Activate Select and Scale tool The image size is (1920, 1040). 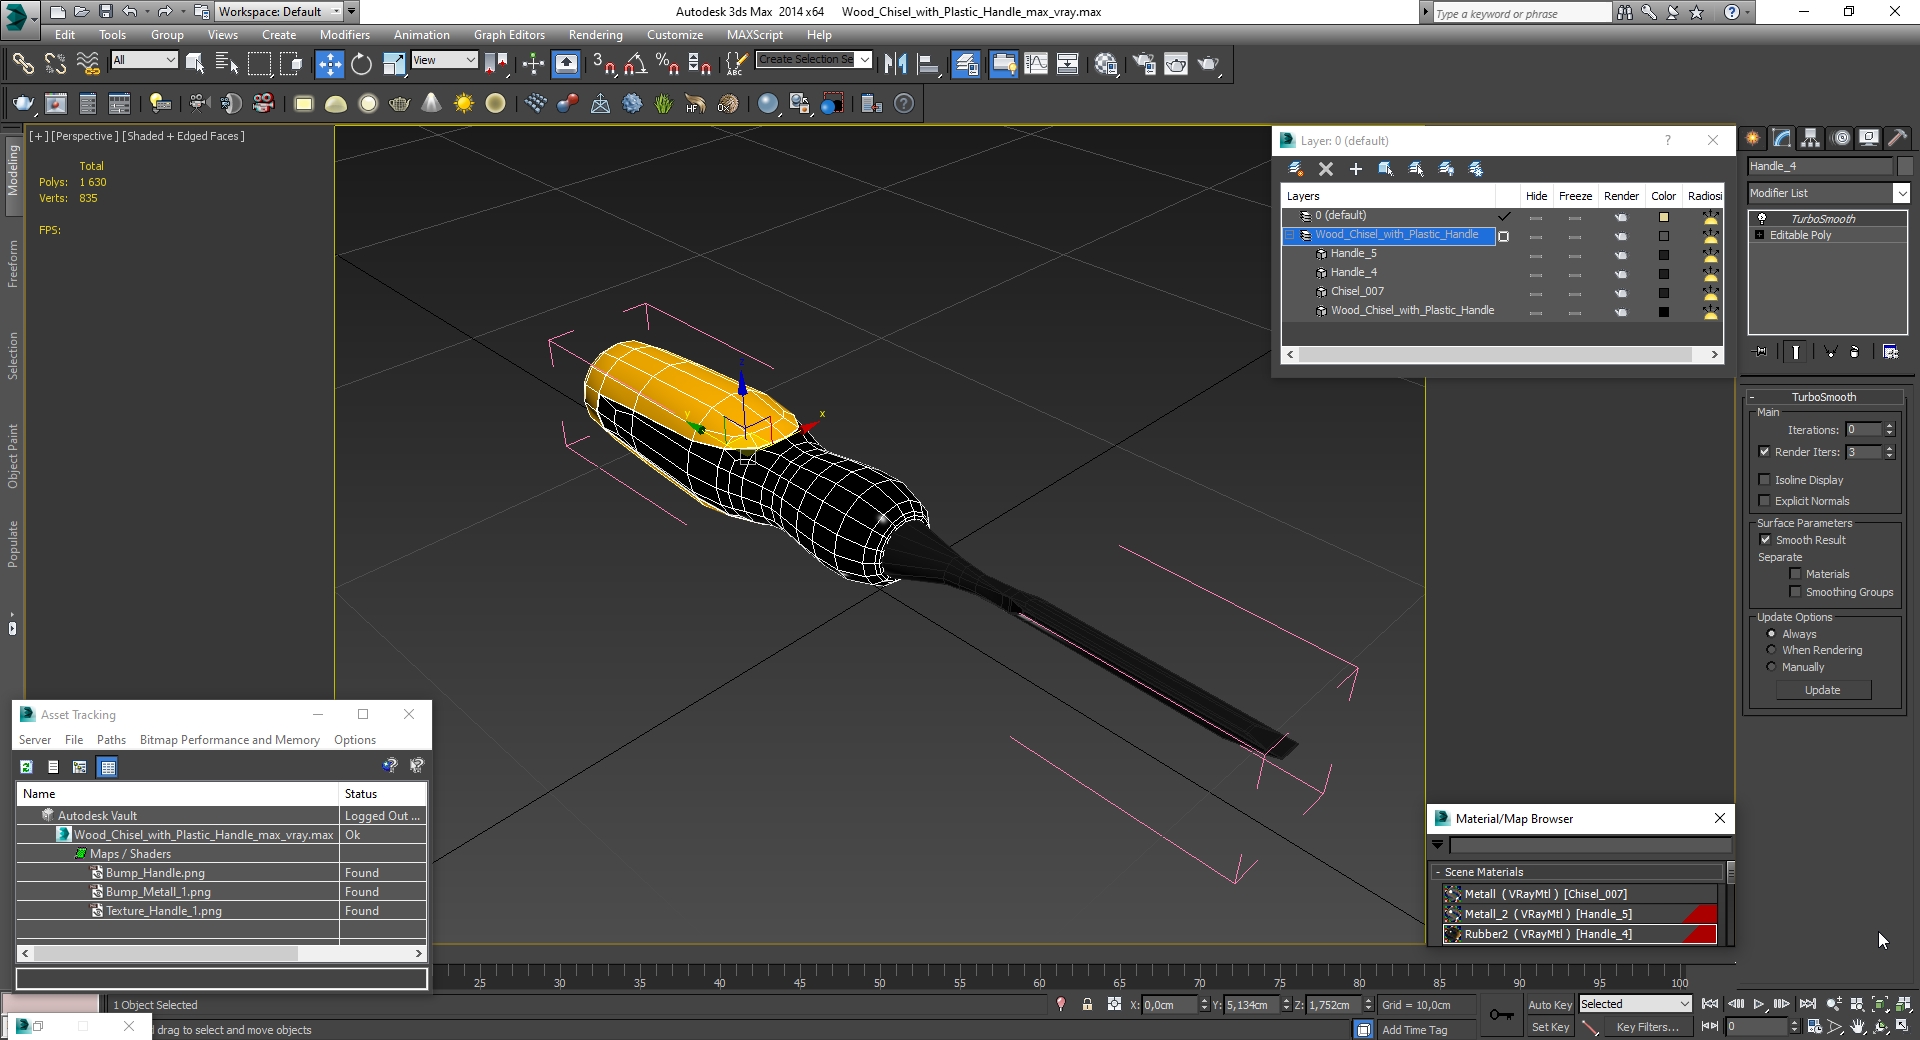[x=394, y=64]
